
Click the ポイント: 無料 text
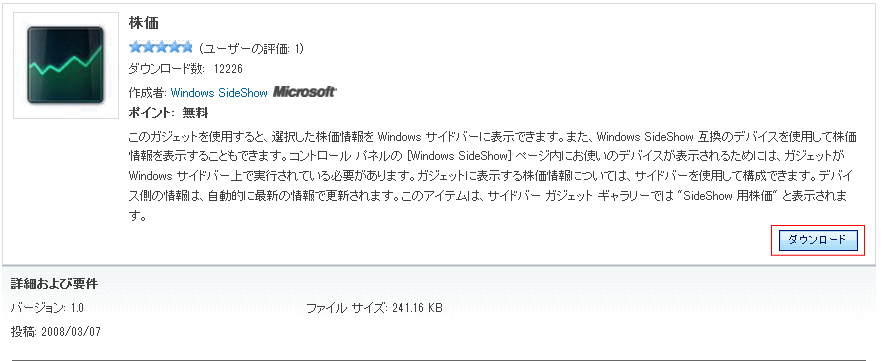pos(168,113)
